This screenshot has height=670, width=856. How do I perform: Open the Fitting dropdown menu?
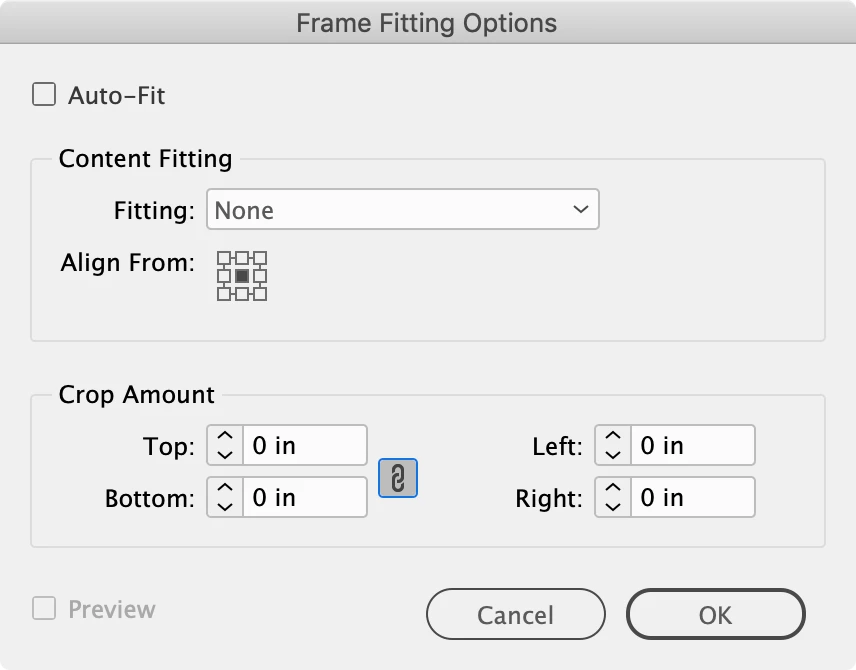tap(402, 210)
